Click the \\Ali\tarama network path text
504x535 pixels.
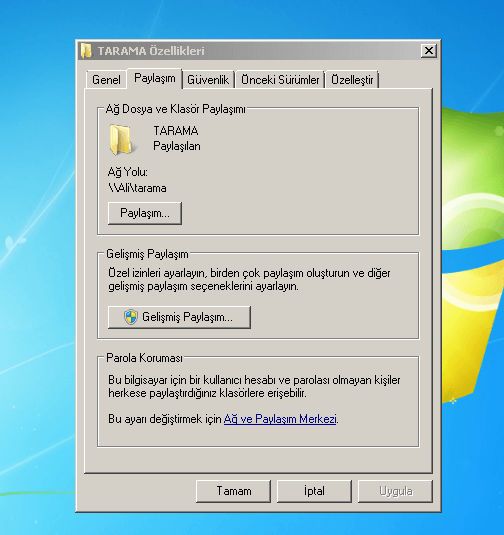[137, 188]
